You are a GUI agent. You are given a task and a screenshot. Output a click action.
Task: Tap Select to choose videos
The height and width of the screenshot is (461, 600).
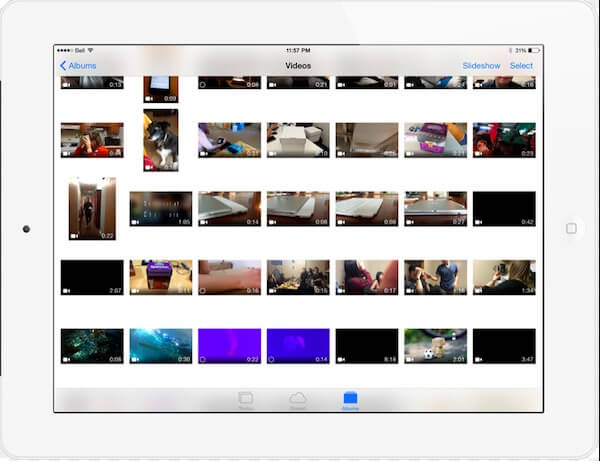pyautogui.click(x=521, y=66)
